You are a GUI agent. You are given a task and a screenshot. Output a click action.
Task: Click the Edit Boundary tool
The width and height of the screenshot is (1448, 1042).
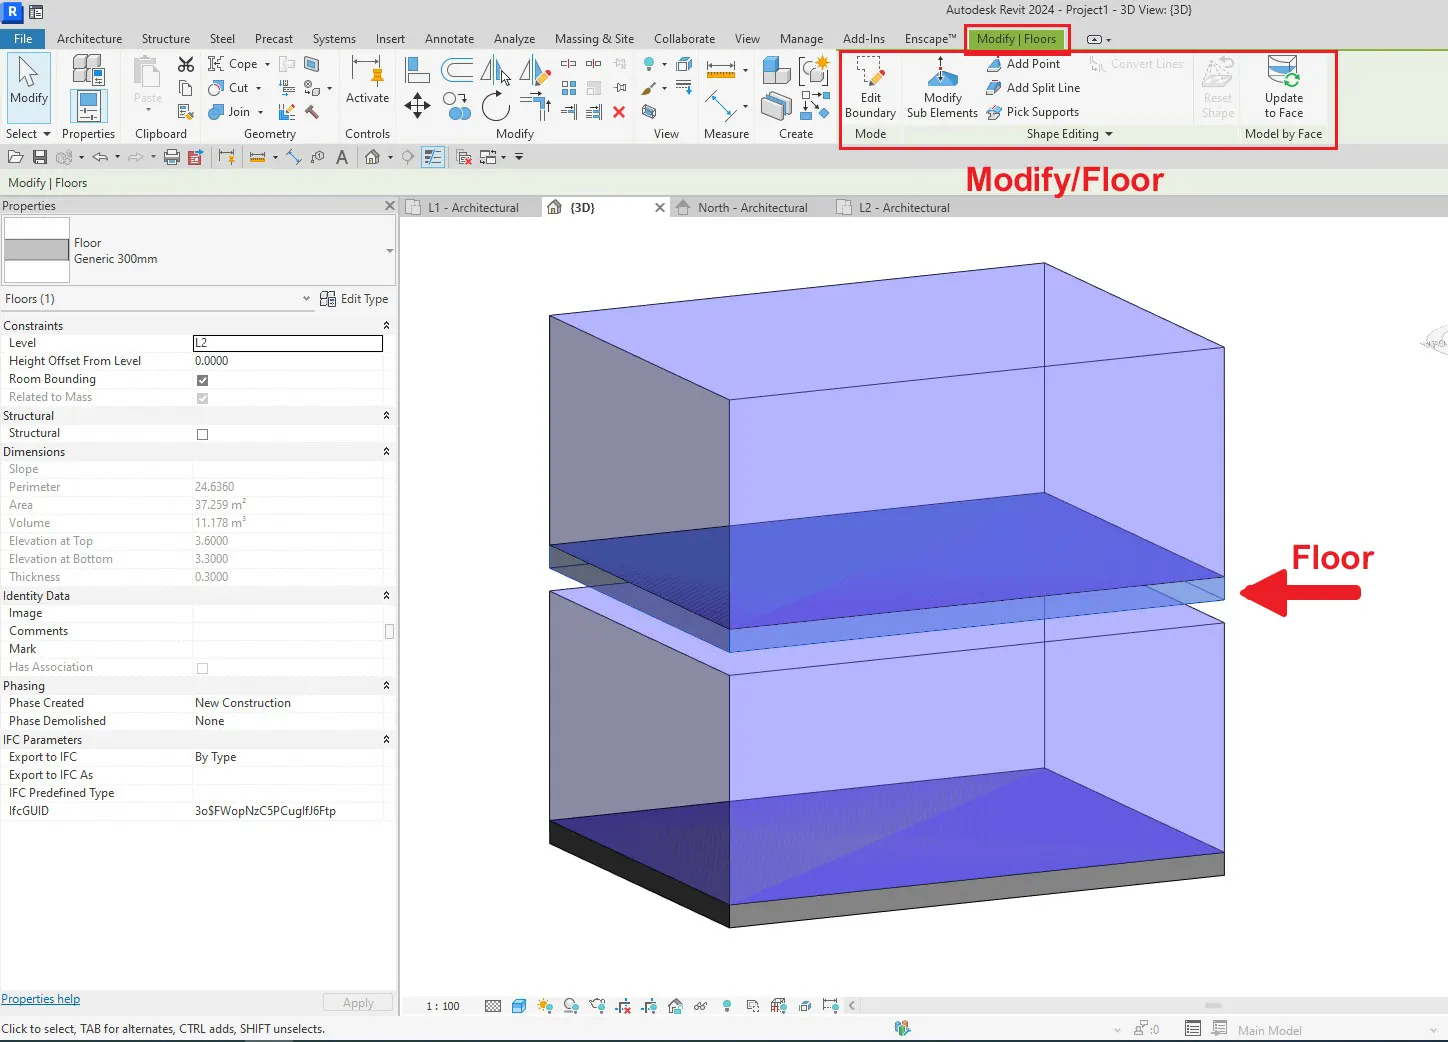[x=870, y=88]
